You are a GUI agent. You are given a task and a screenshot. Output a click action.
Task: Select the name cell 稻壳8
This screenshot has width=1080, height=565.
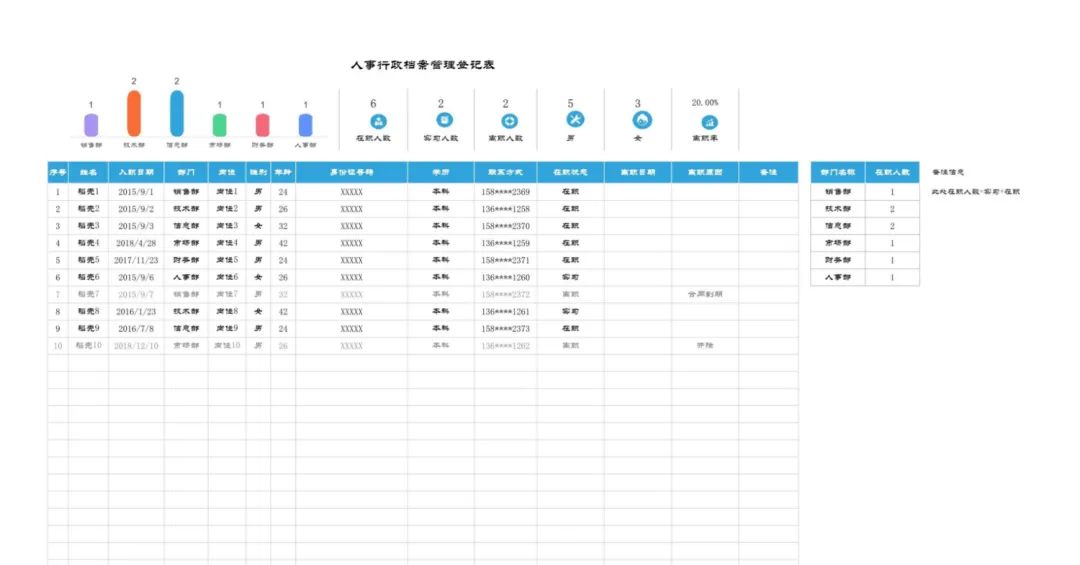(88, 311)
